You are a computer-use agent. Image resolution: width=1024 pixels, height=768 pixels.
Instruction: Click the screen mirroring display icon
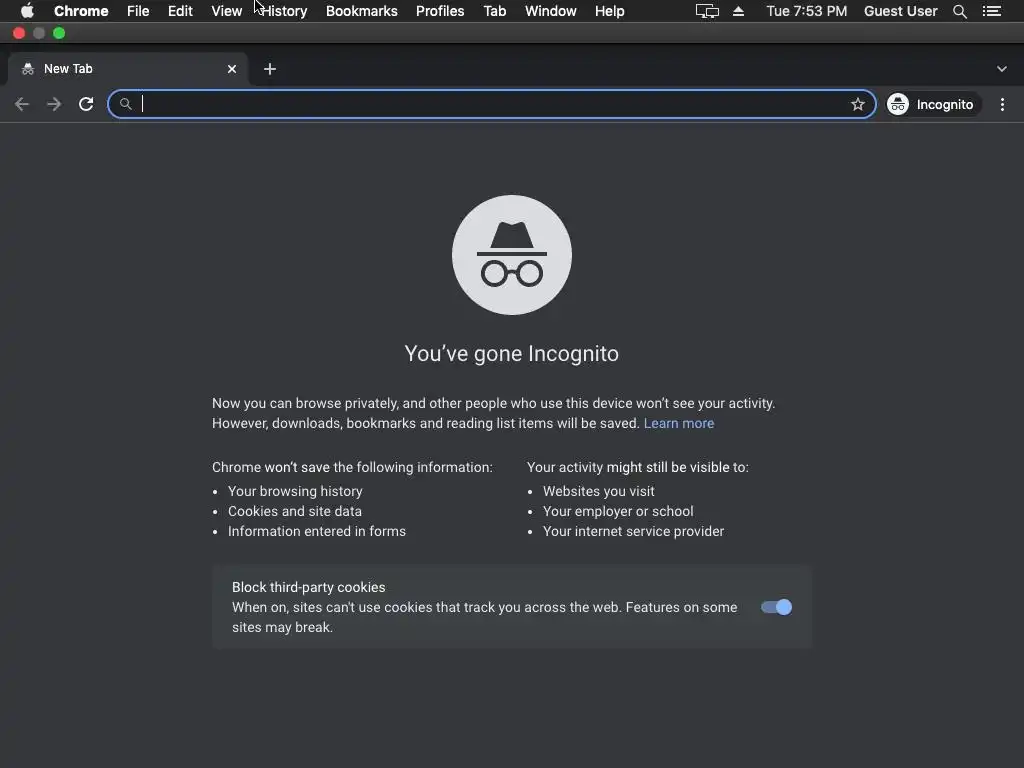pos(707,11)
